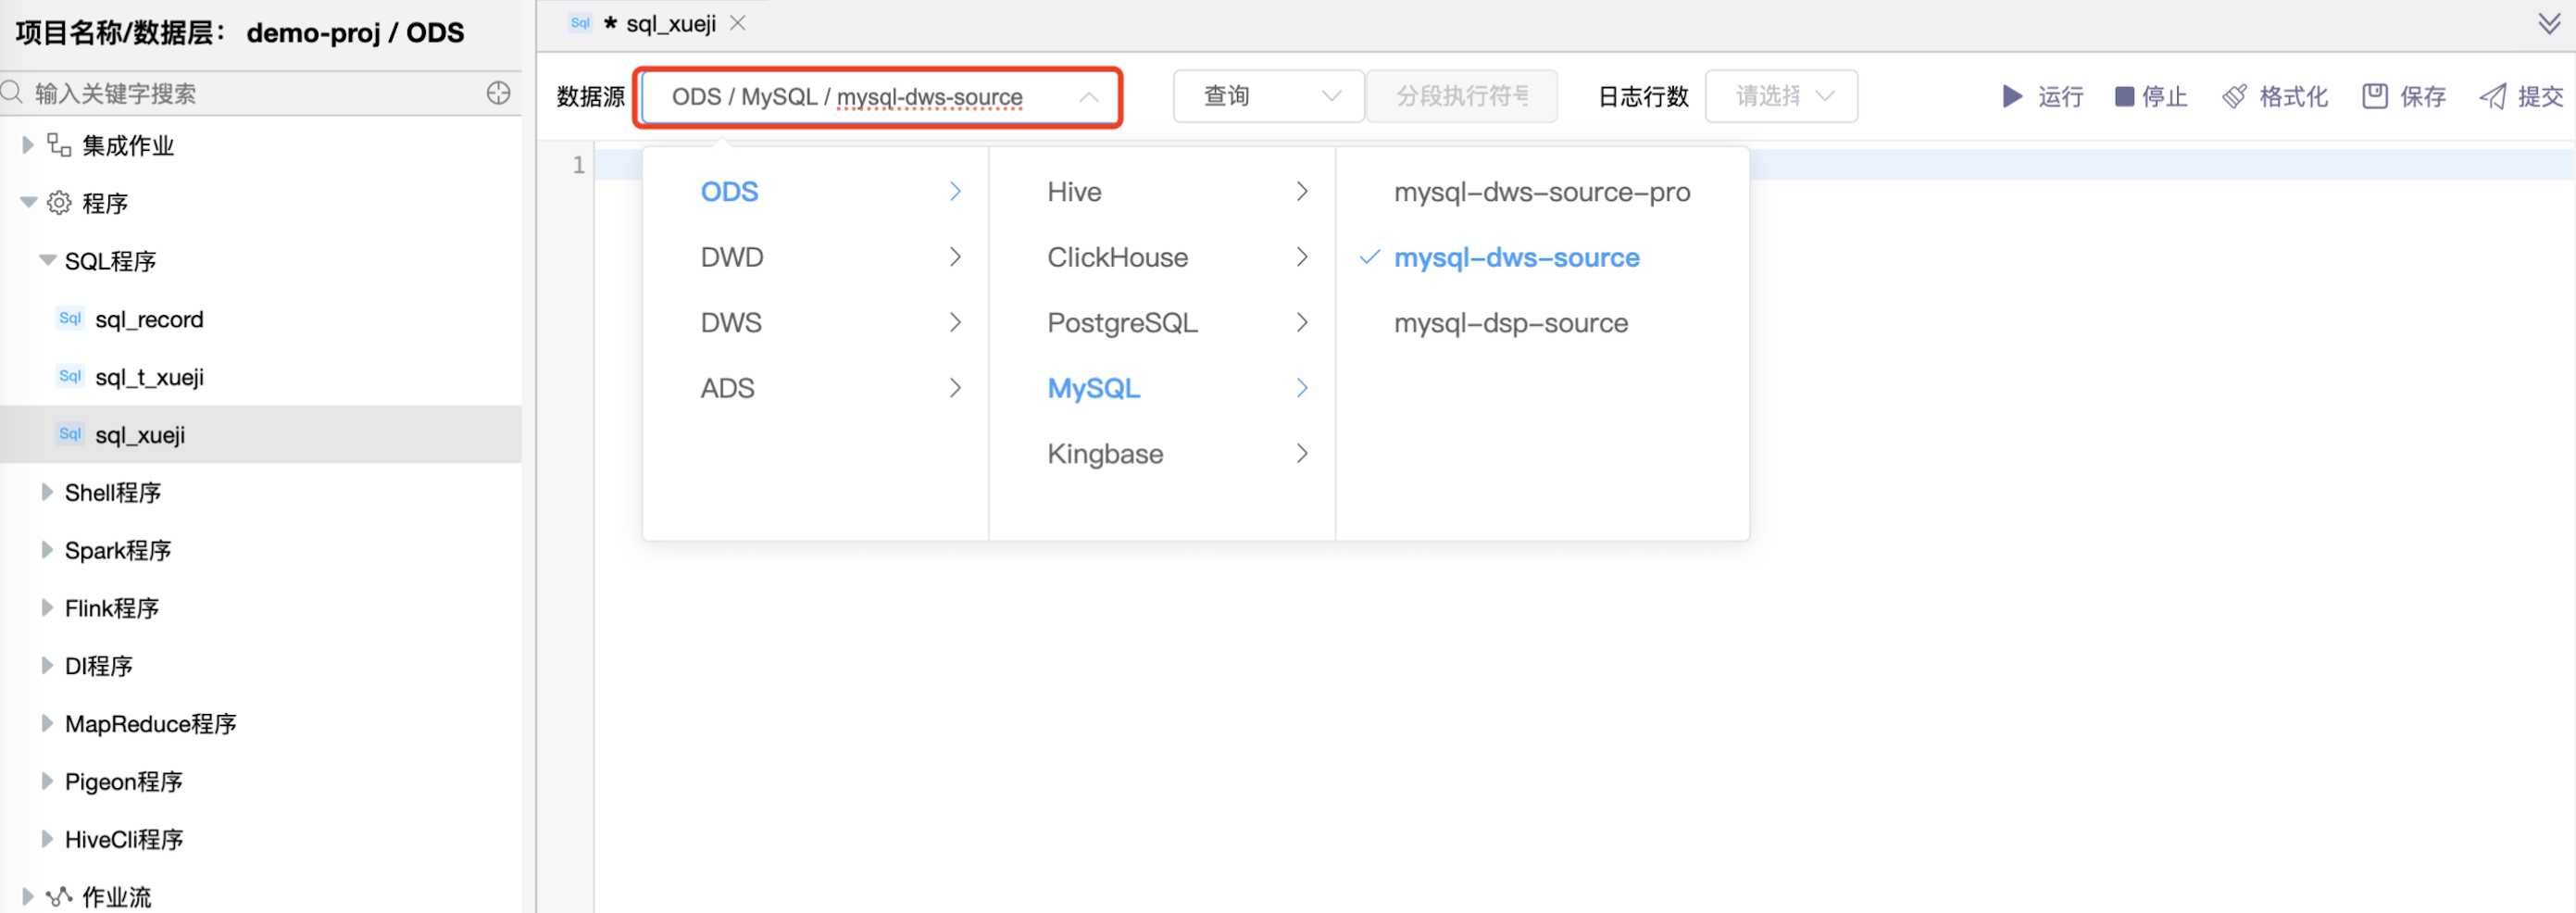Open the query type dropdown

(1268, 96)
